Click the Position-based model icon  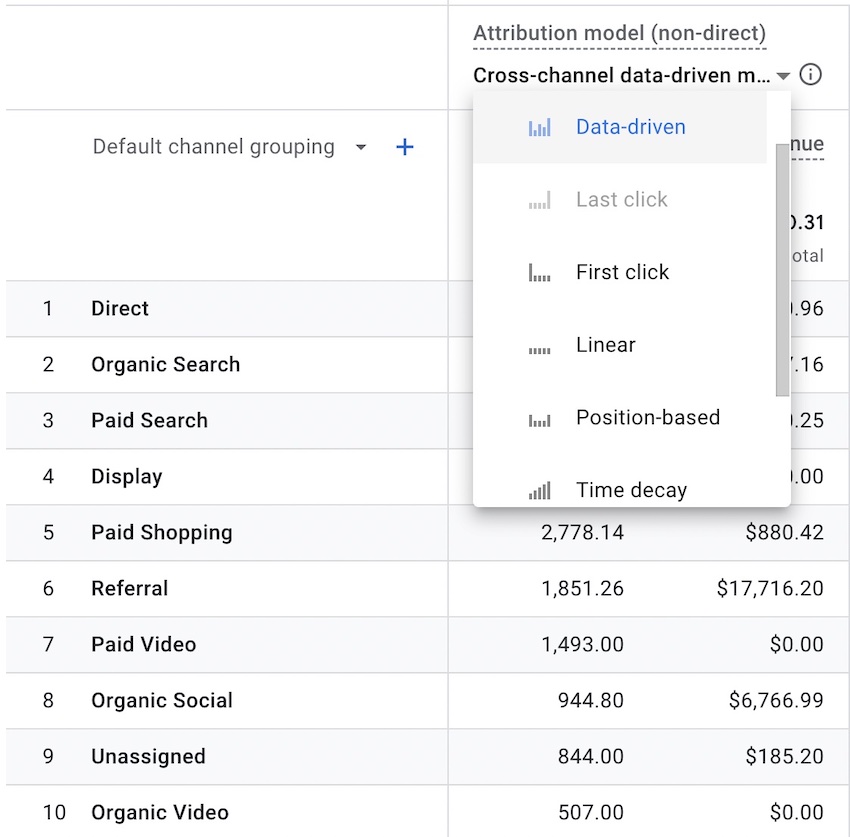(x=539, y=418)
